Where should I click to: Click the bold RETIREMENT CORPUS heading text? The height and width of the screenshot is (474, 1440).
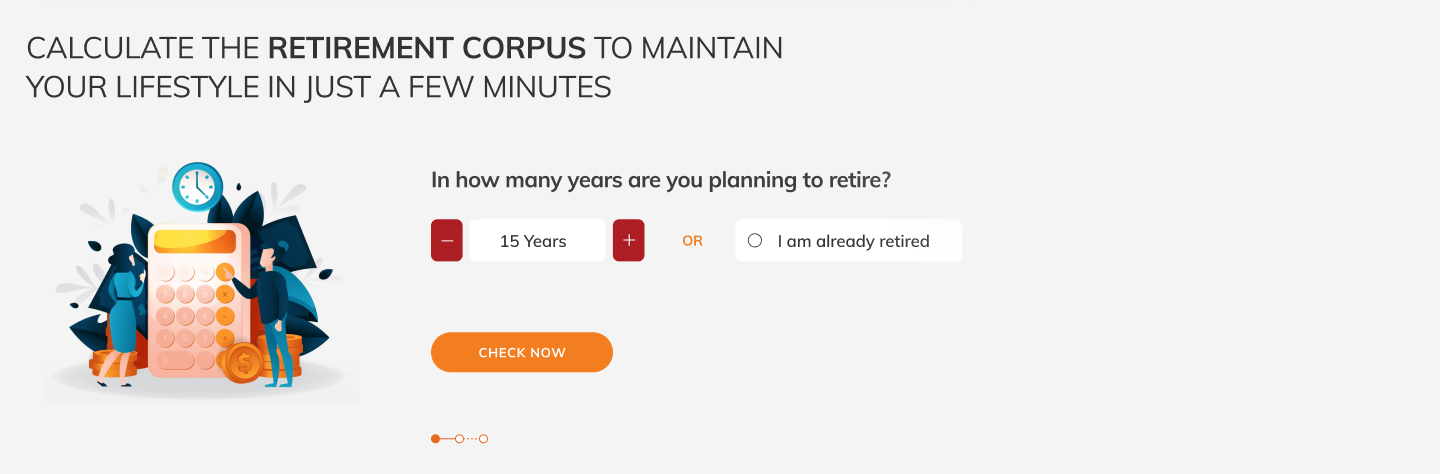pos(427,47)
